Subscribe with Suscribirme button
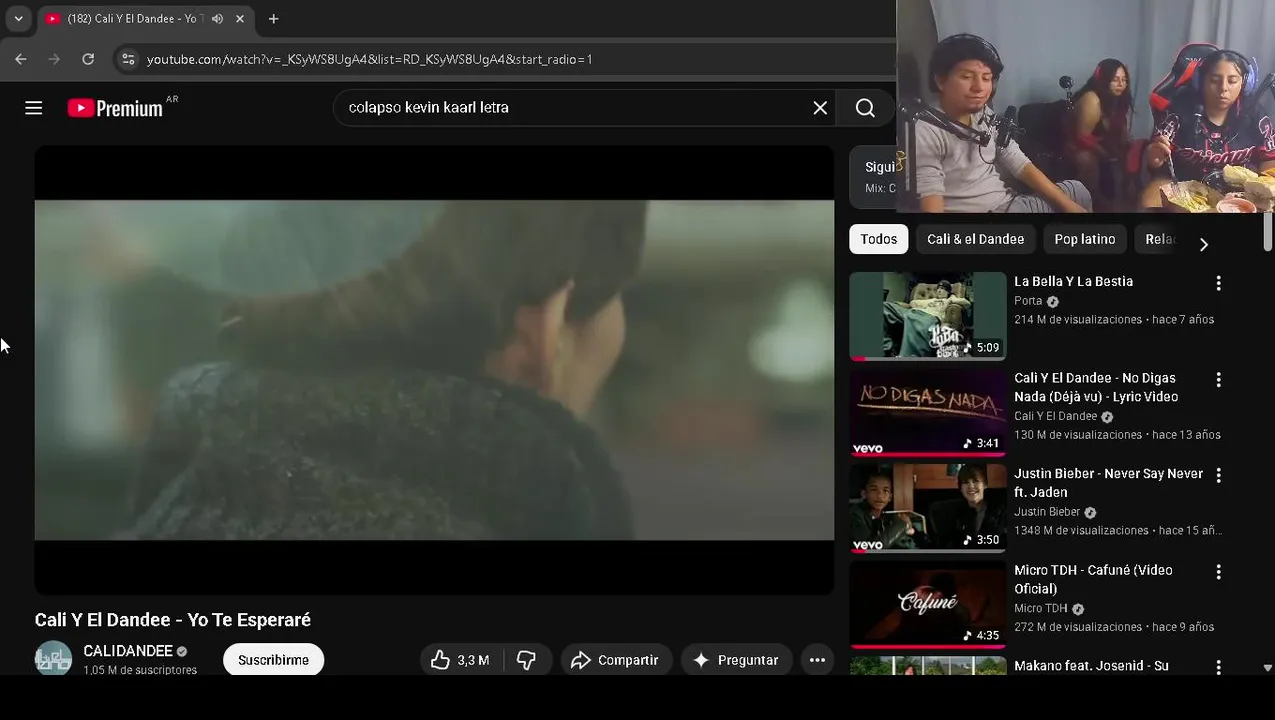Screen dimensions: 1275x720 click(273, 660)
